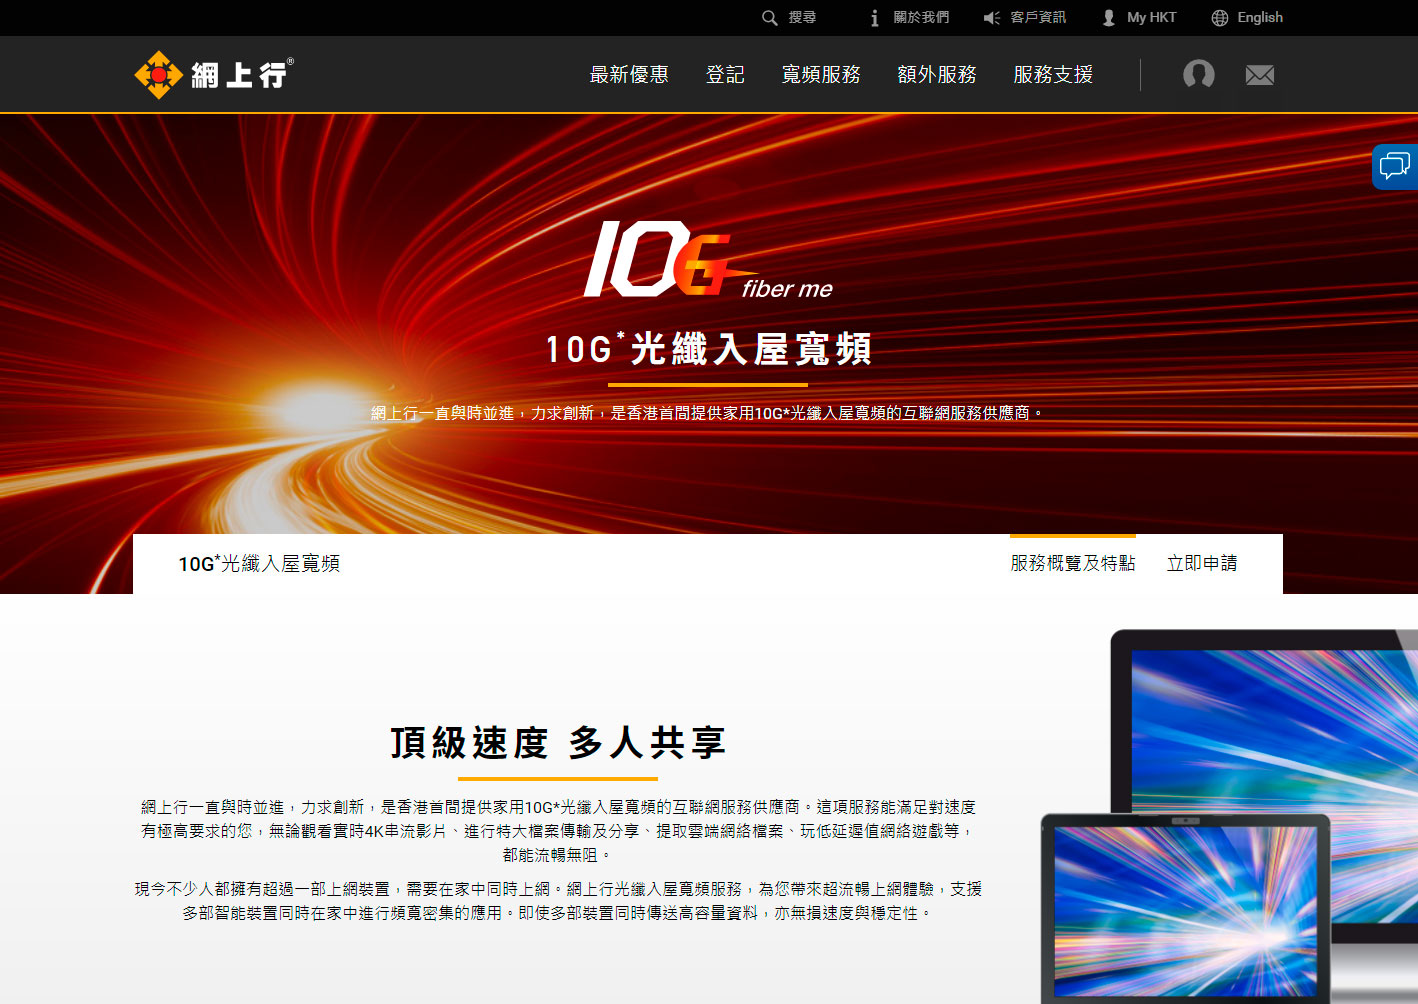Image resolution: width=1418 pixels, height=1004 pixels.
Task: Open the My HKT link
Action: click(1151, 18)
